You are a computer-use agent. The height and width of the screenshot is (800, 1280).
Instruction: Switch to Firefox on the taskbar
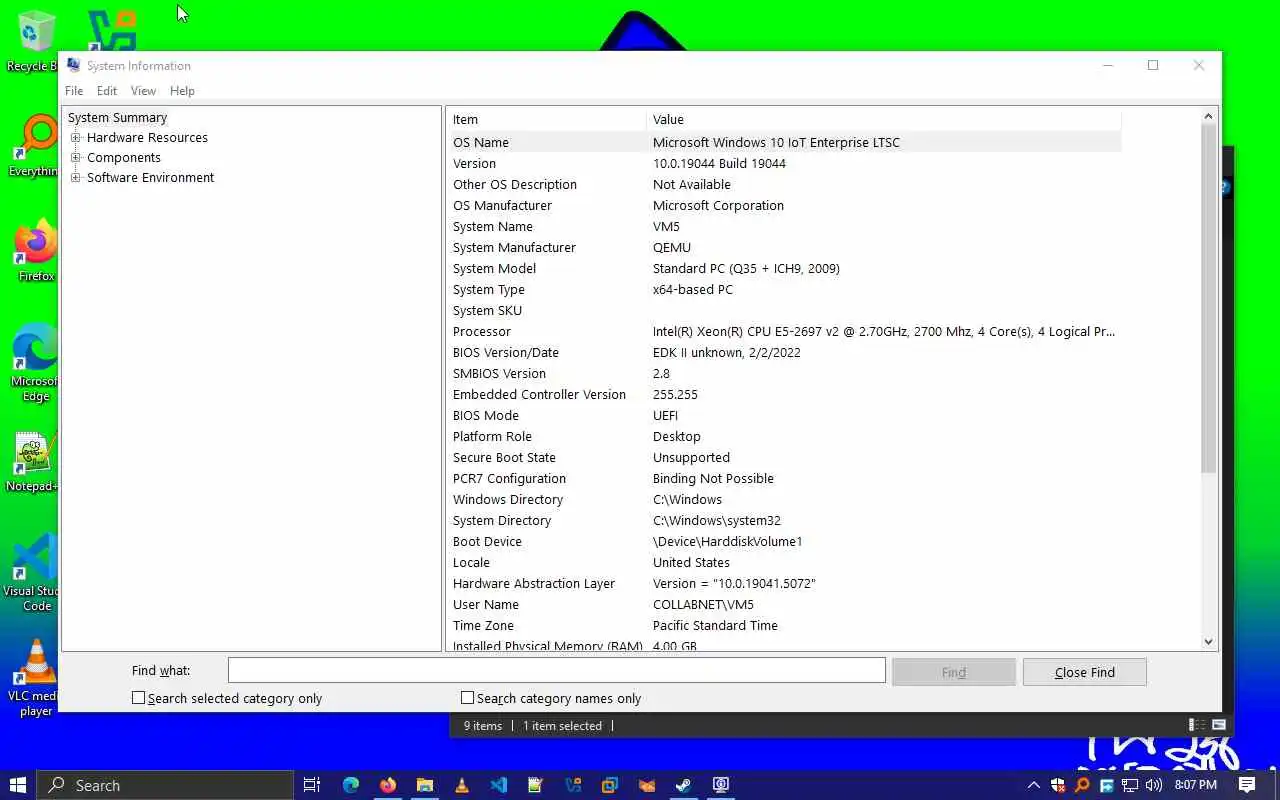[388, 785]
